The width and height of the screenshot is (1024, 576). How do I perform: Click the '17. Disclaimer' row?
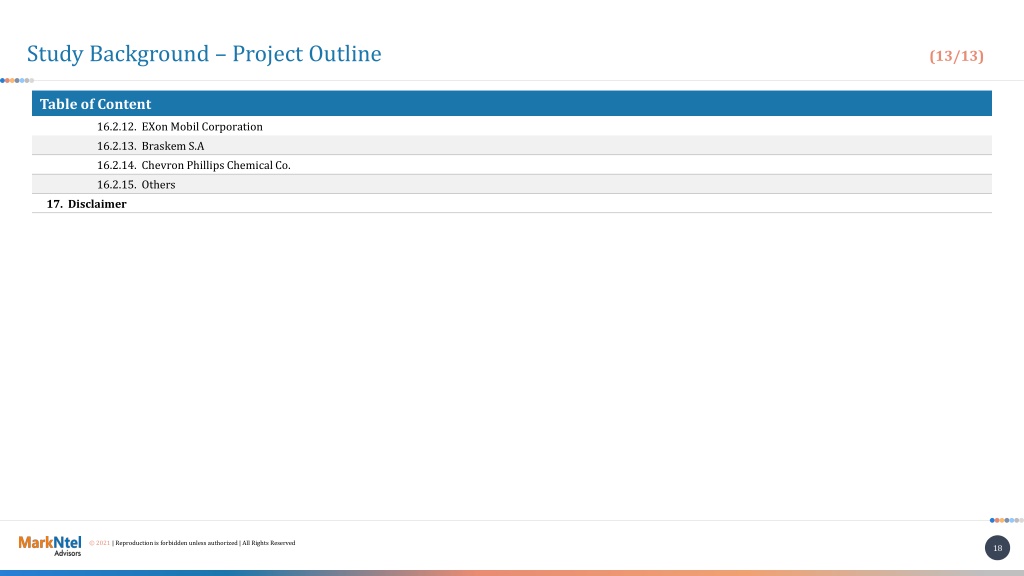(x=512, y=204)
